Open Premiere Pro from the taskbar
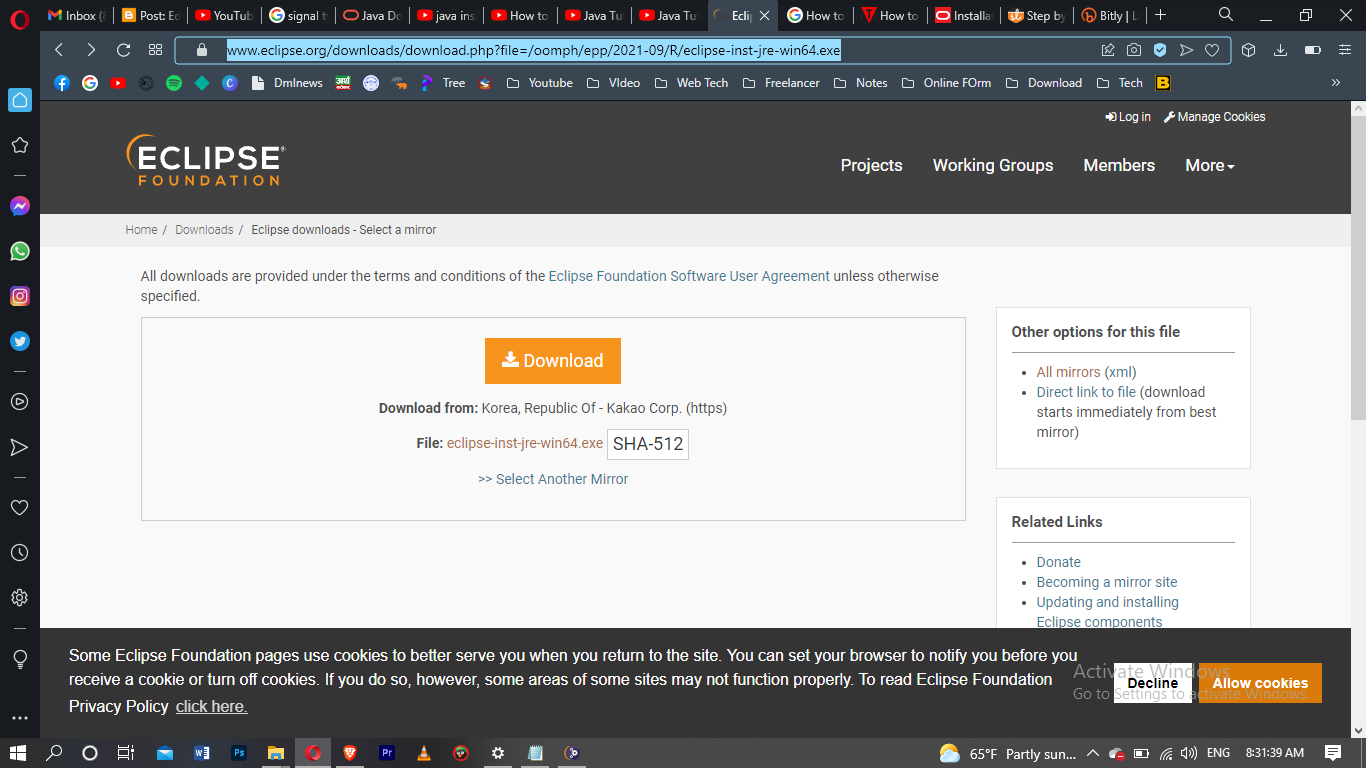Image resolution: width=1366 pixels, height=768 pixels. coord(387,753)
